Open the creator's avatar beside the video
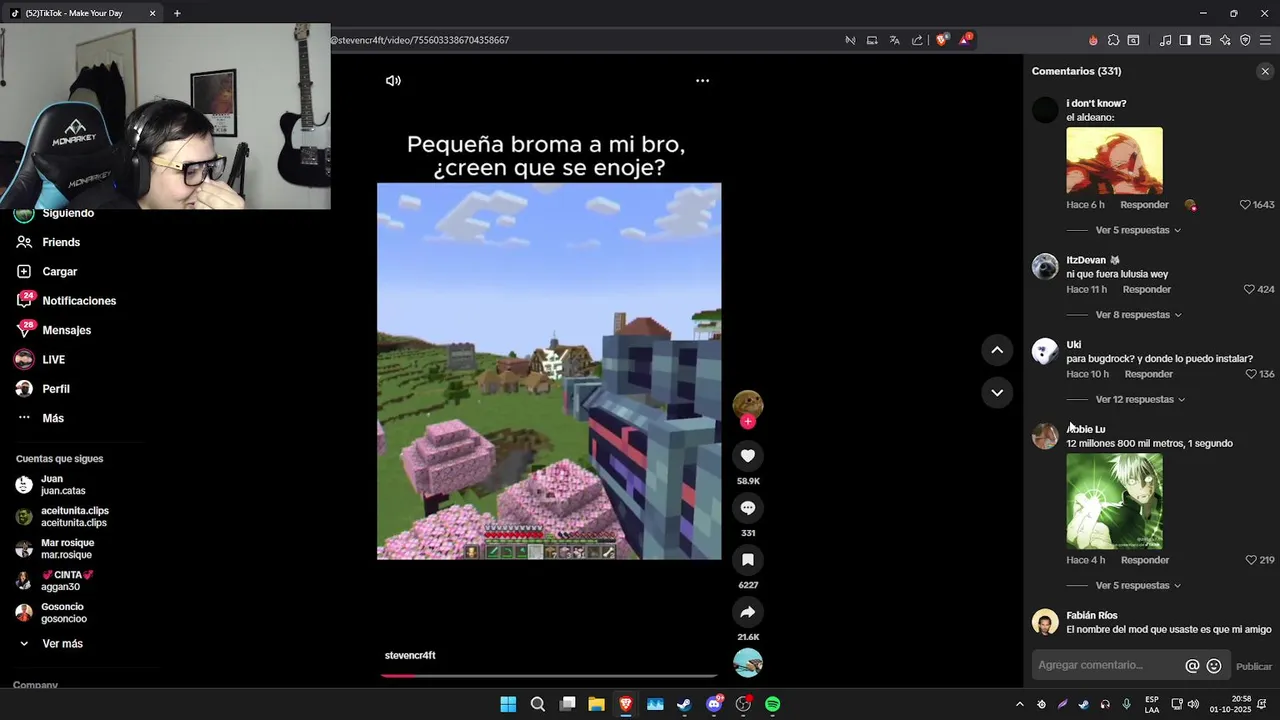Viewport: 1280px width, 720px height. (747, 404)
